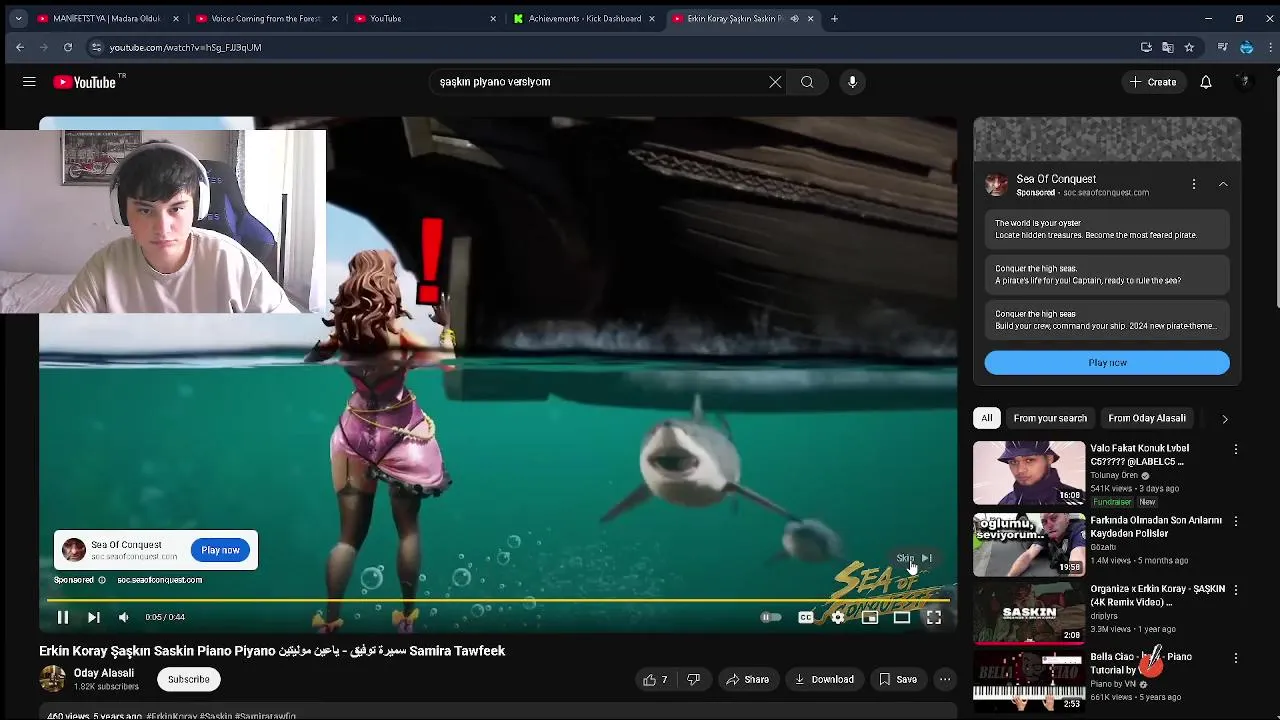
Task: Open the browser three-dot menu
Action: point(1271,47)
